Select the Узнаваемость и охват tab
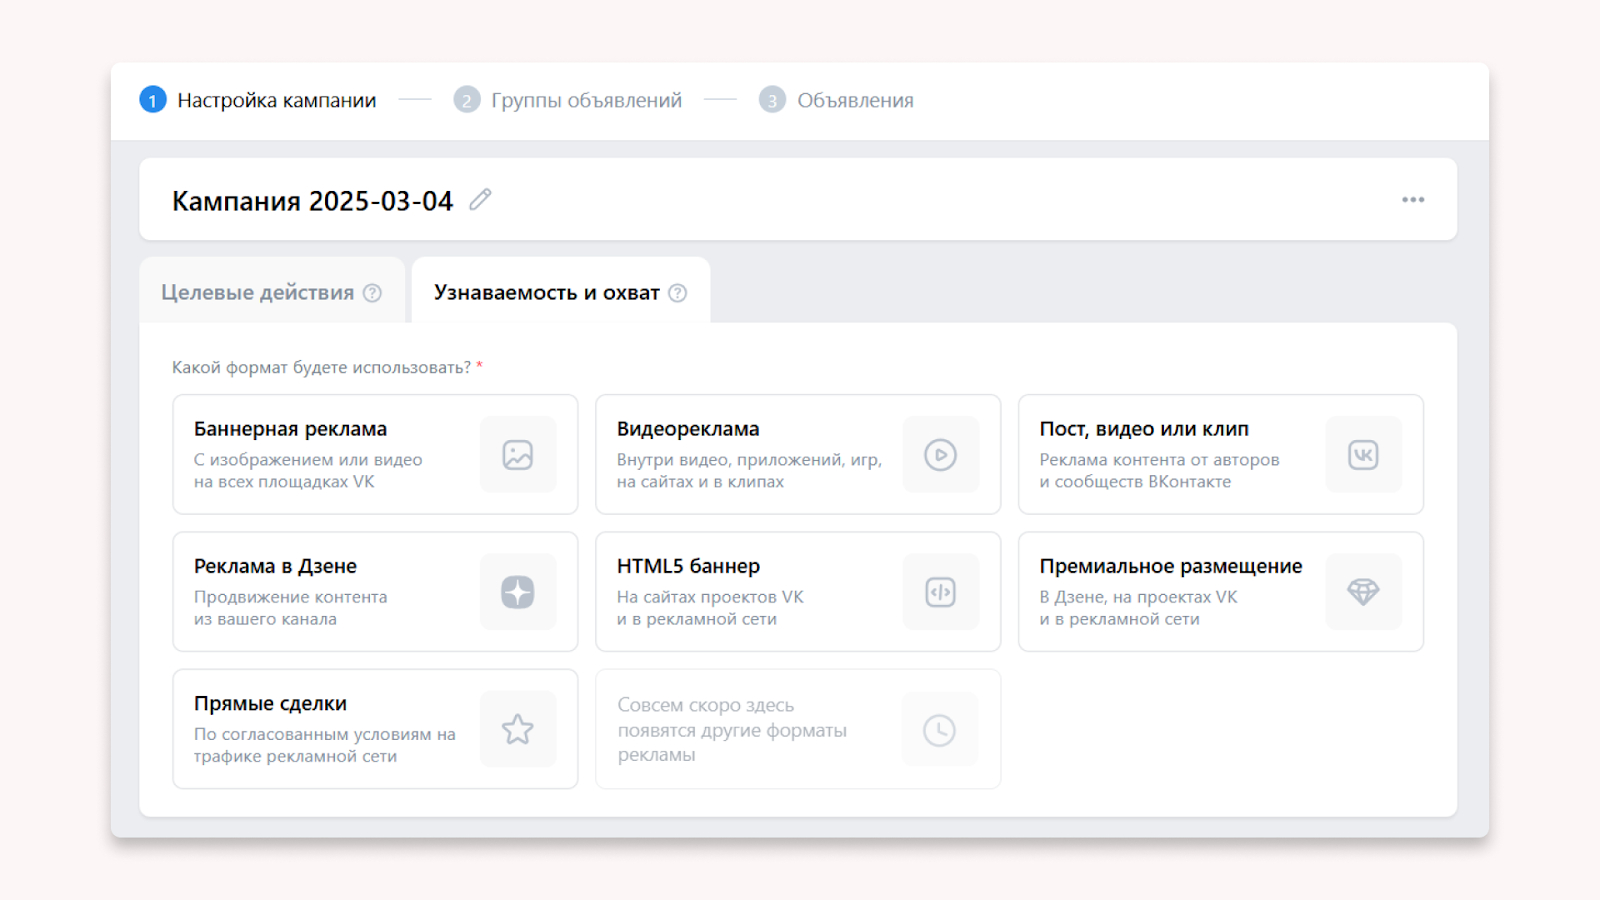The image size is (1600, 900). point(546,293)
